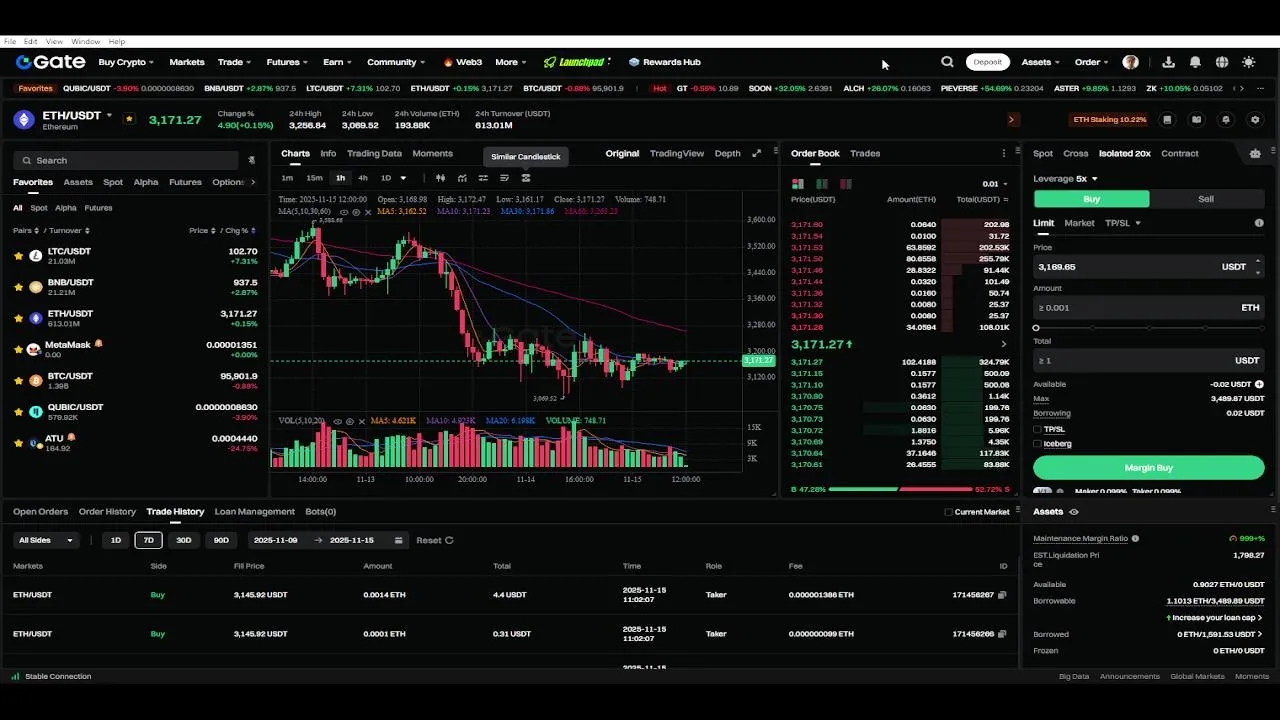Image resolution: width=1280 pixels, height=720 pixels.
Task: Click the Amount input field in ETH
Action: click(1148, 308)
